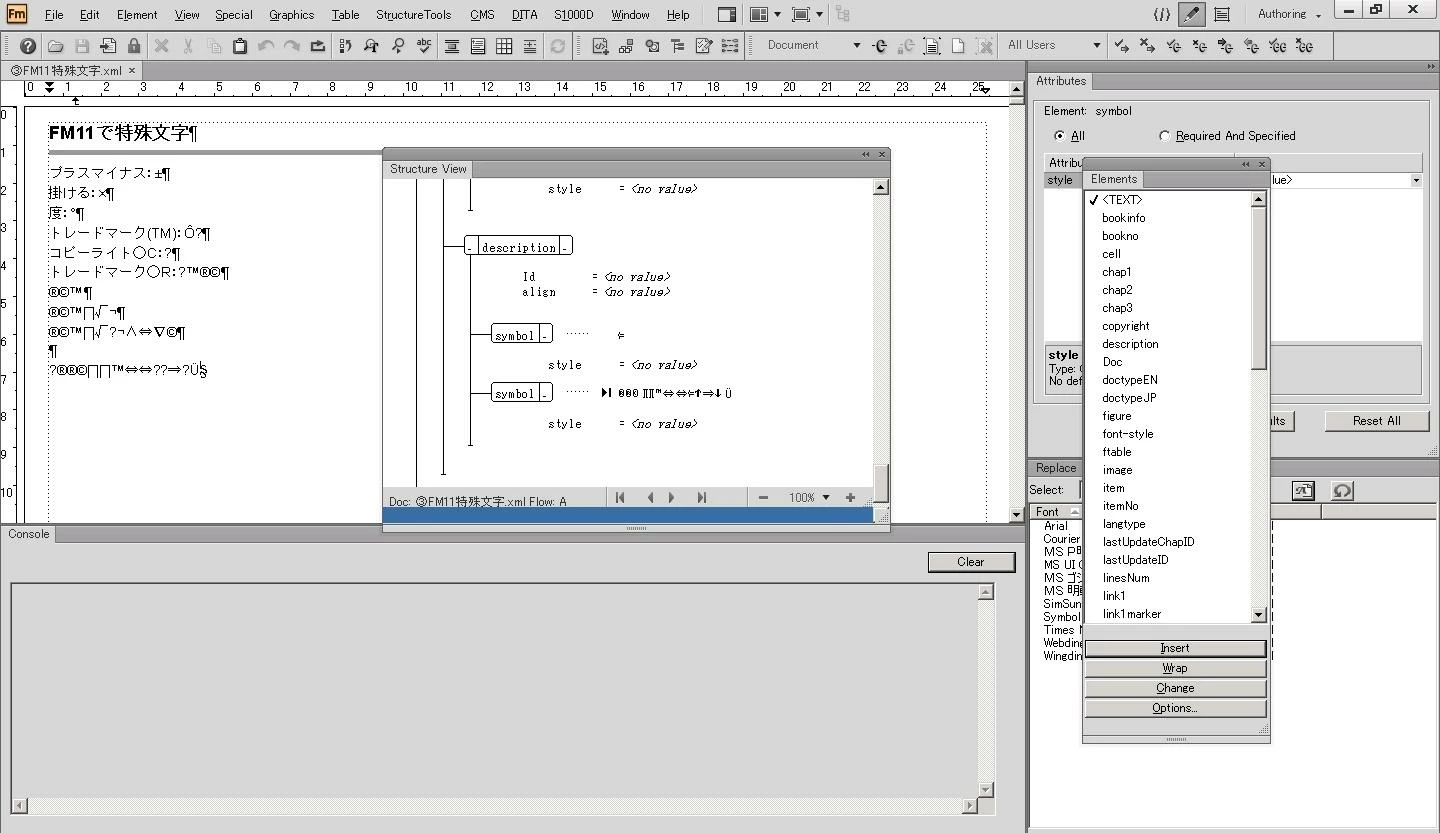Screen dimensions: 1440x833
Task: Select the All attributes radio button
Action: (x=1060, y=136)
